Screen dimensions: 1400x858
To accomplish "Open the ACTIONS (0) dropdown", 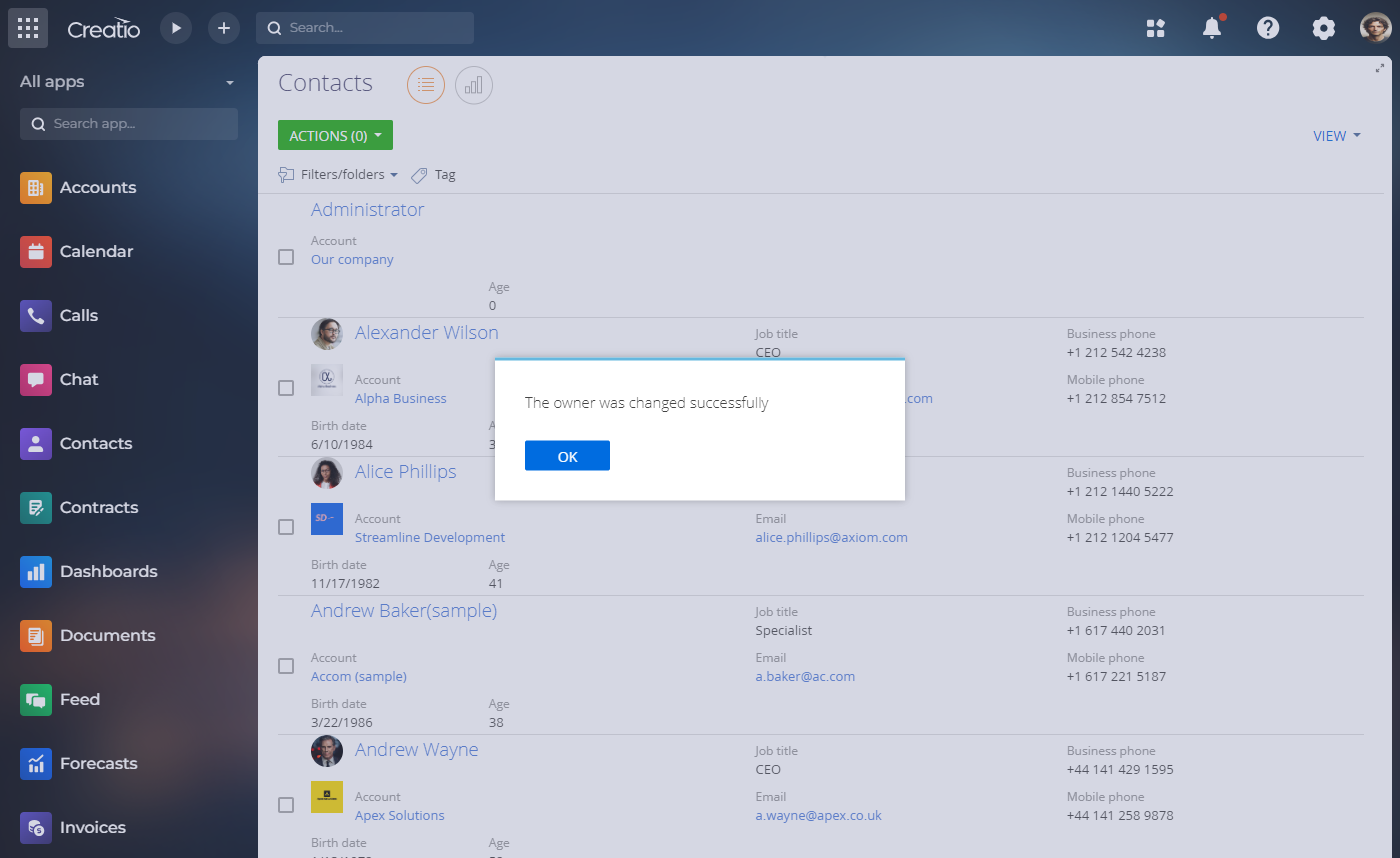I will (335, 136).
